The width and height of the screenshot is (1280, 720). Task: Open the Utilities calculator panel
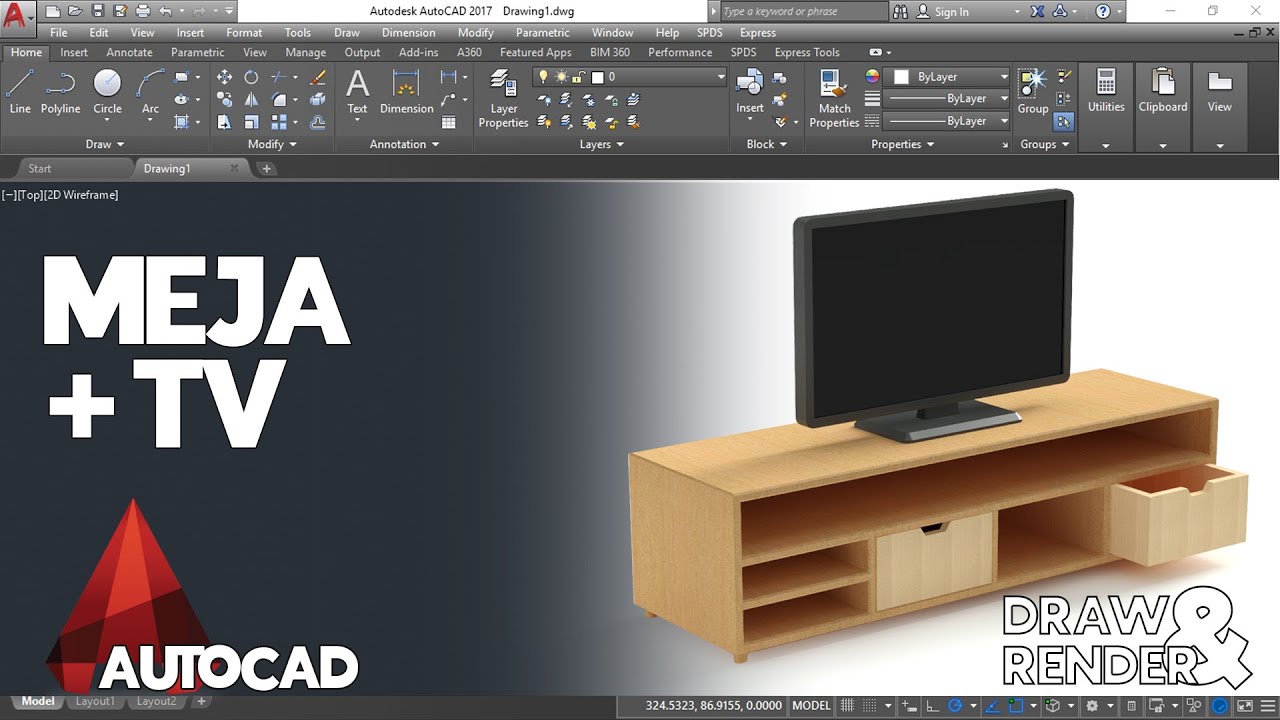tap(1106, 91)
